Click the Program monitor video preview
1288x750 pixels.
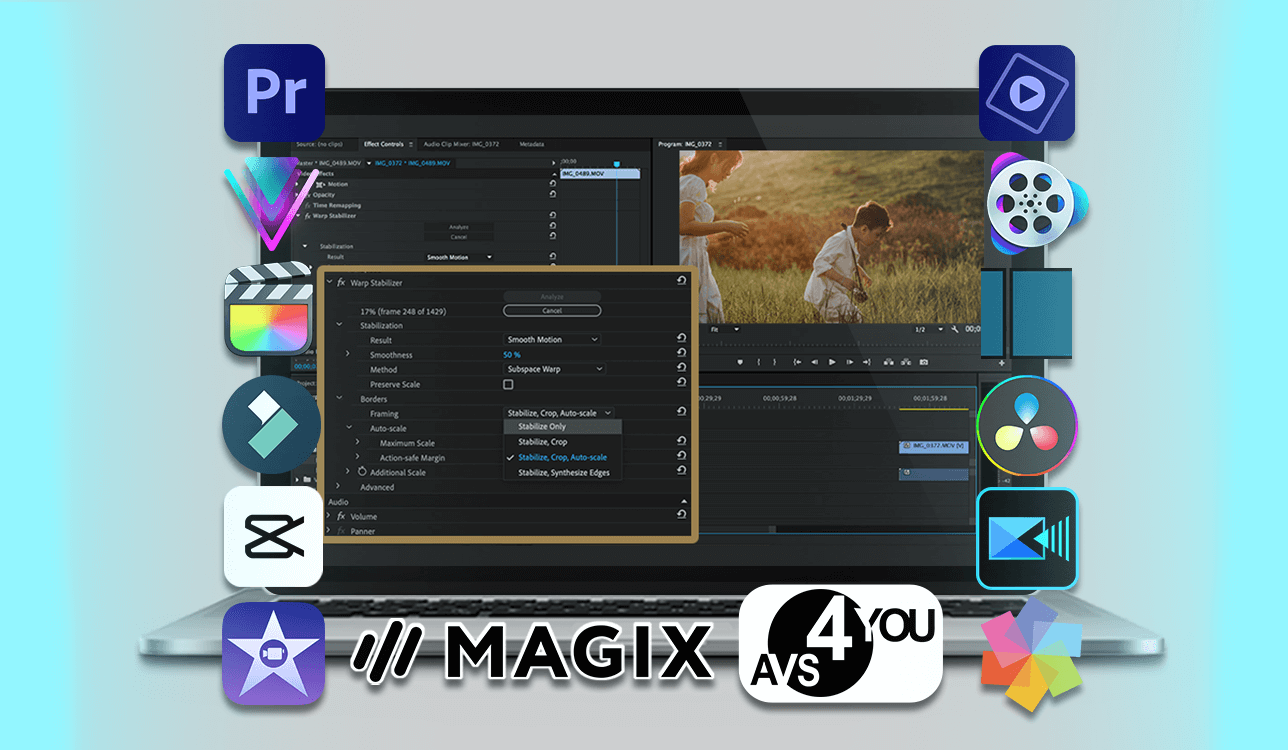click(x=832, y=236)
